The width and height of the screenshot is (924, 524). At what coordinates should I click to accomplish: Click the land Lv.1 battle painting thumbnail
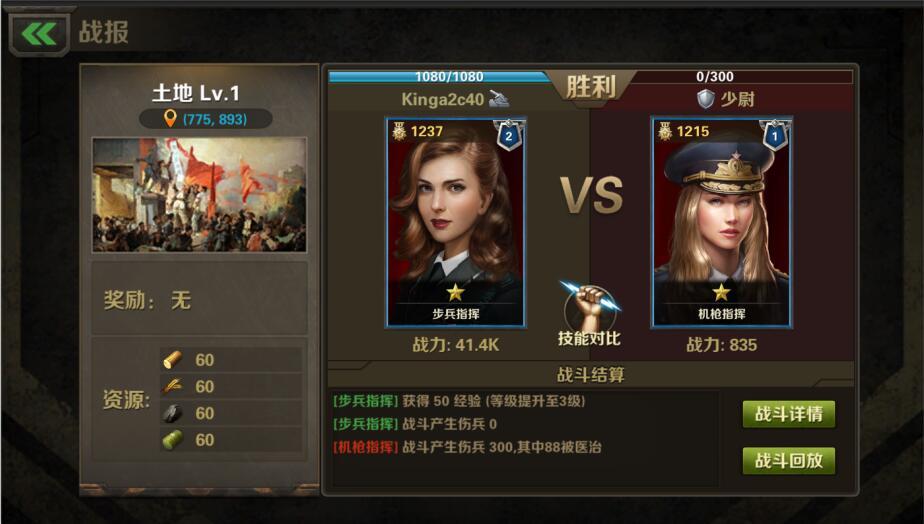[x=199, y=195]
